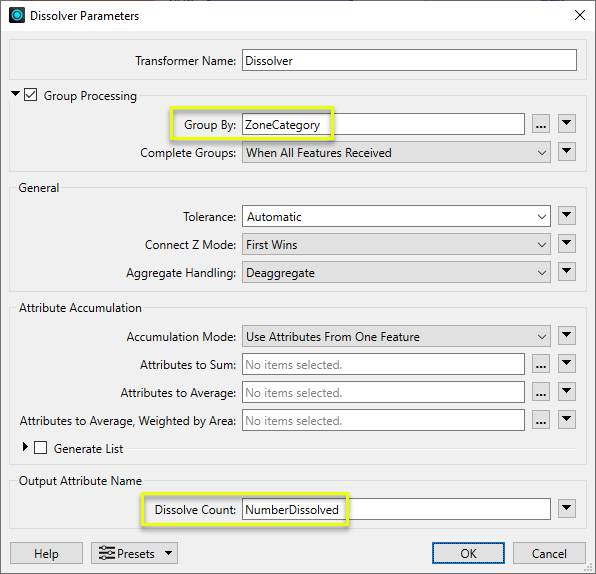Click the arrow menu beside Group By

coord(567,124)
